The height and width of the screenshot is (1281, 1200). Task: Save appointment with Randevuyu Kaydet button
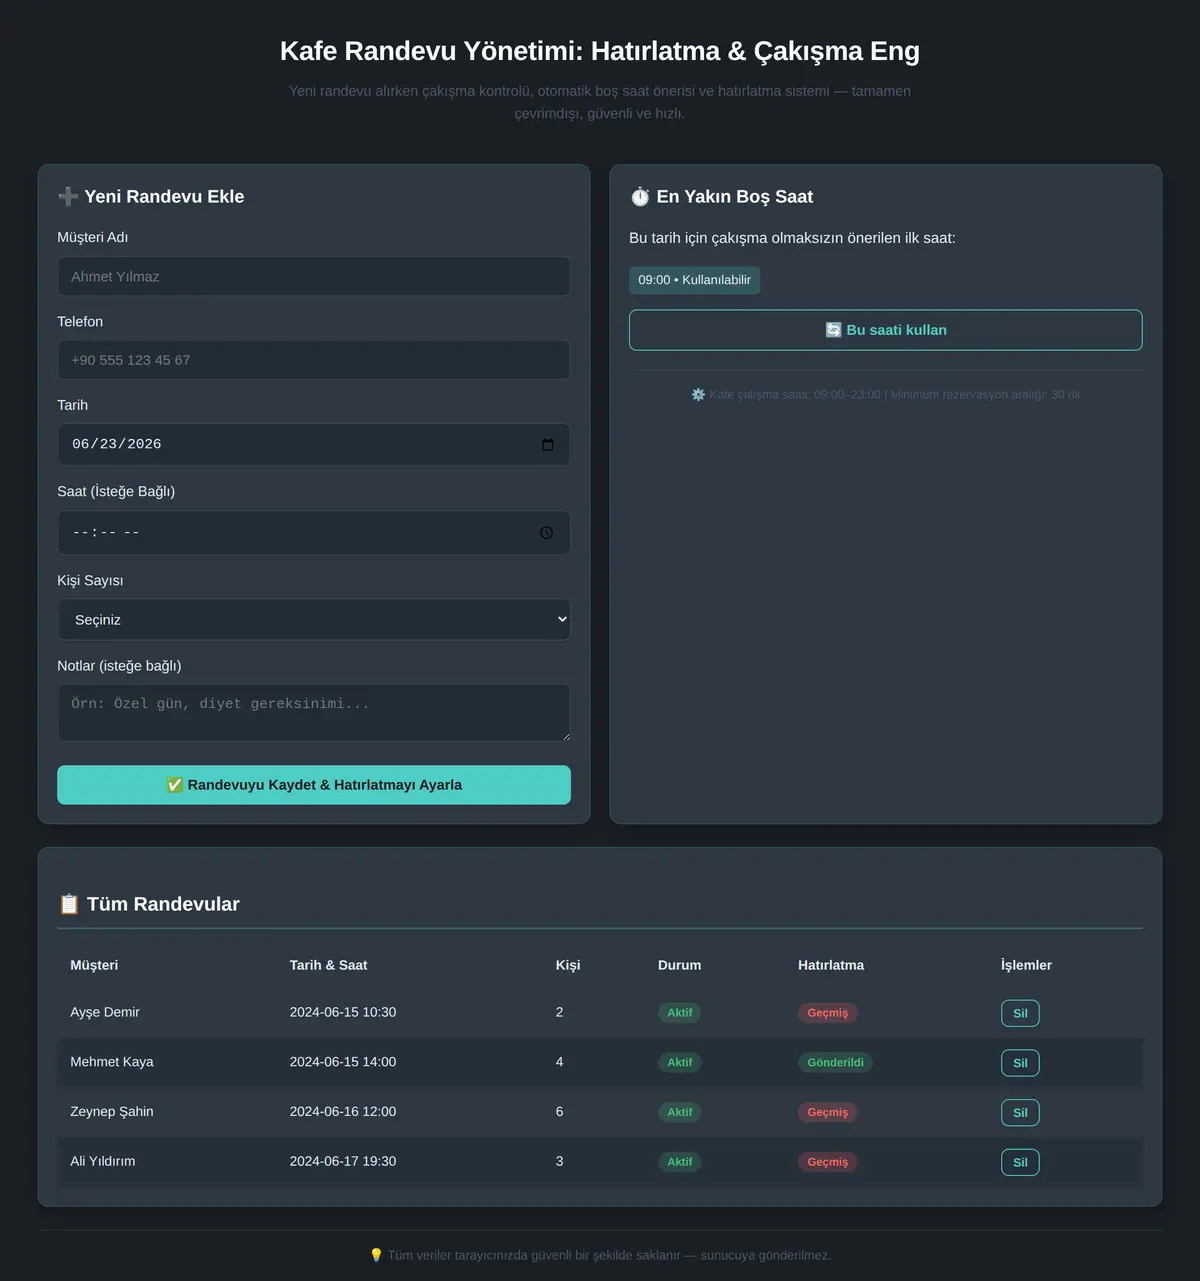314,785
